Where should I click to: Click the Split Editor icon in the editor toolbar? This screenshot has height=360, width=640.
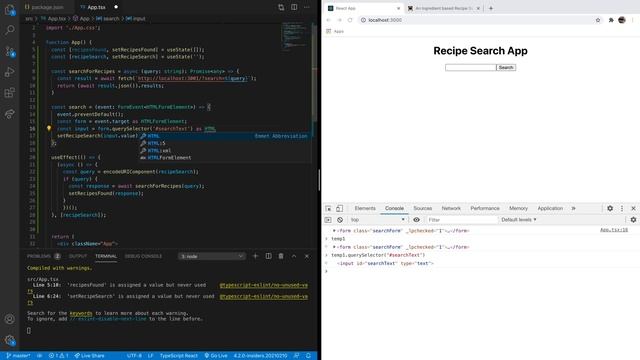tap(294, 7)
